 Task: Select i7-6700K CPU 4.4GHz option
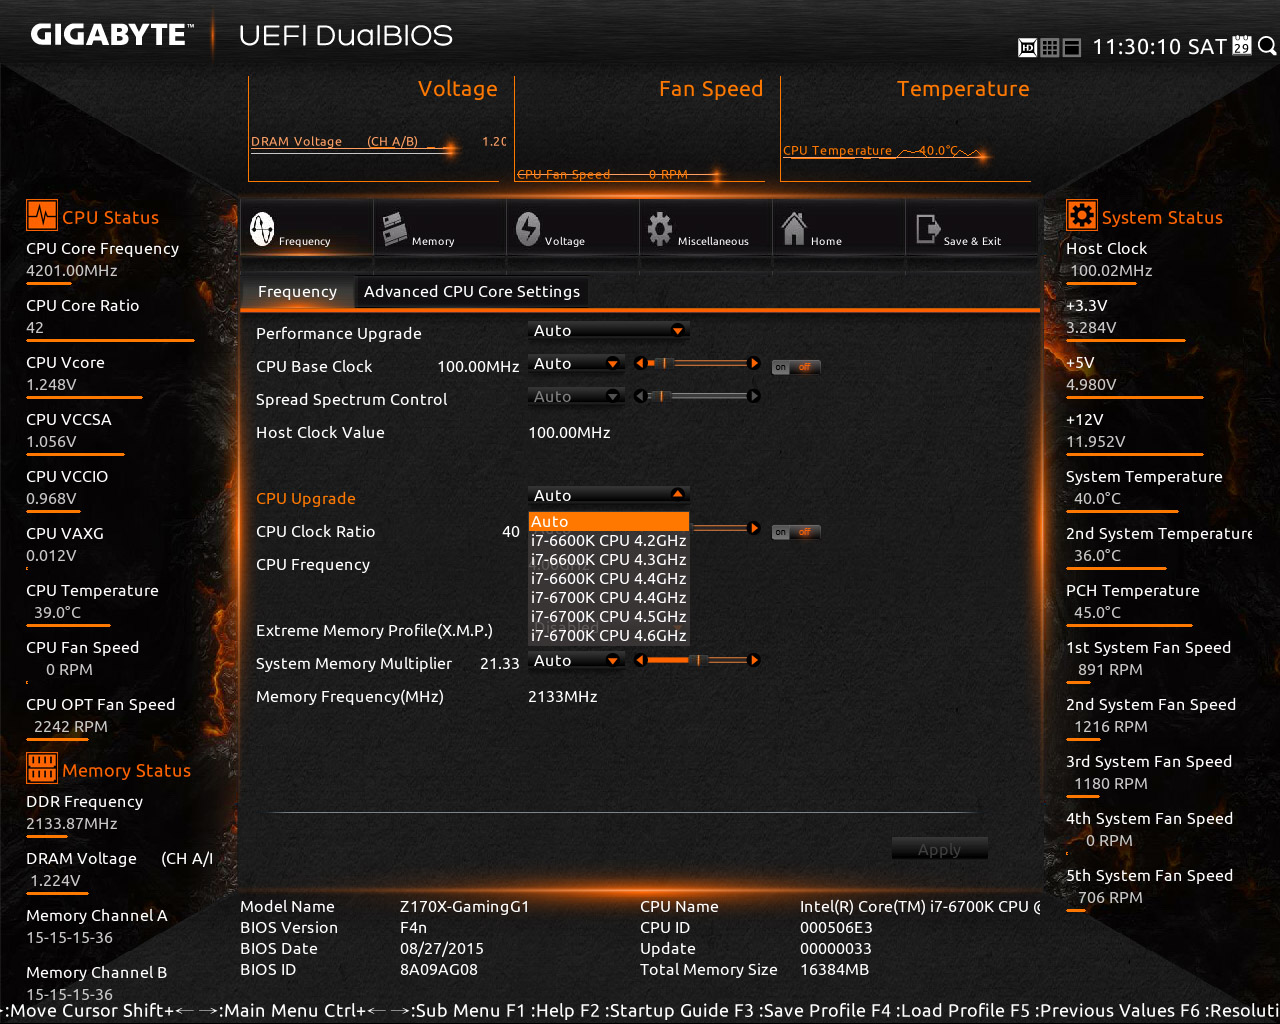tap(608, 597)
